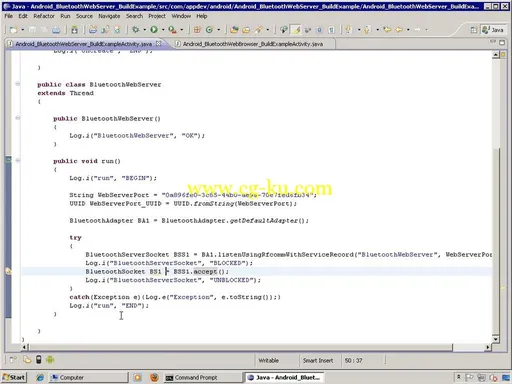Click the Next Annotation arrow icon
The height and width of the screenshot is (384, 512).
click(x=349, y=30)
